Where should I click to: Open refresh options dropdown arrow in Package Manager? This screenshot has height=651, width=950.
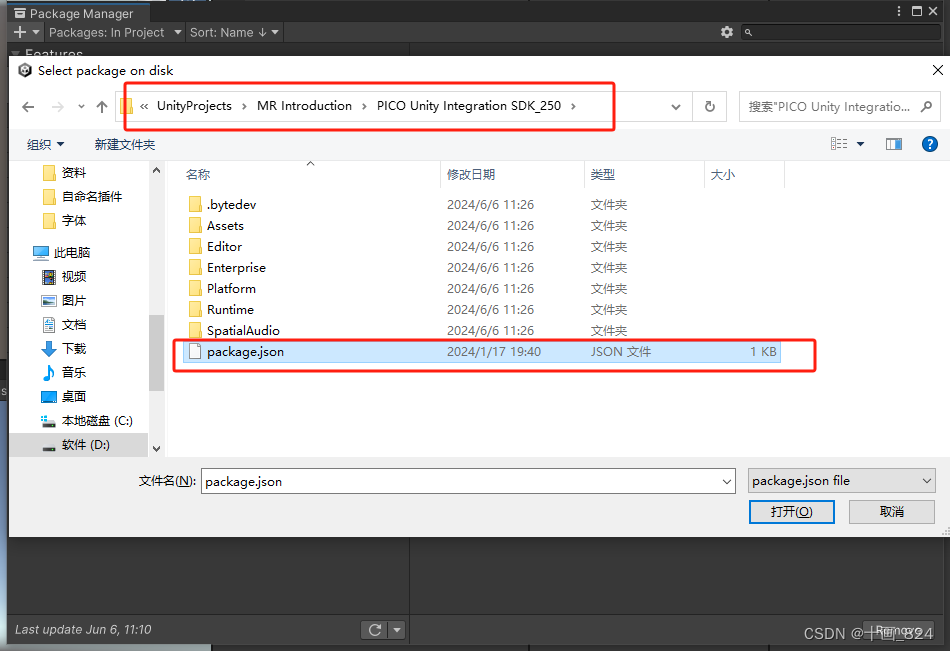point(397,630)
